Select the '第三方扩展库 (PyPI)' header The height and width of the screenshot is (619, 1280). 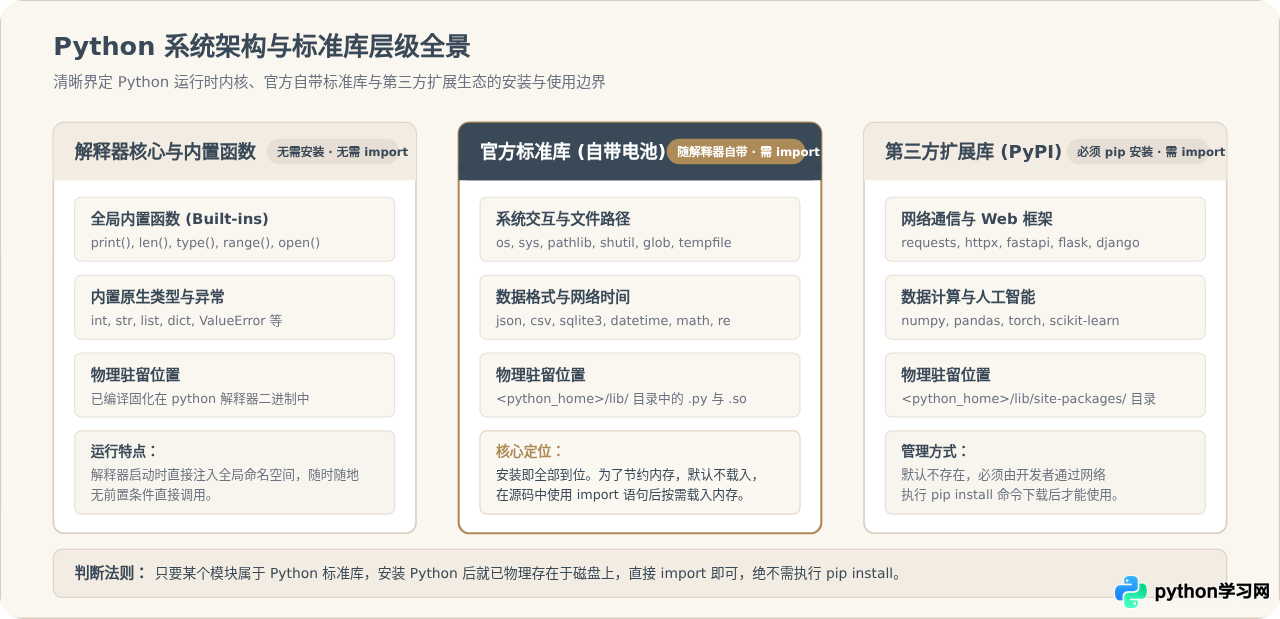(x=973, y=152)
